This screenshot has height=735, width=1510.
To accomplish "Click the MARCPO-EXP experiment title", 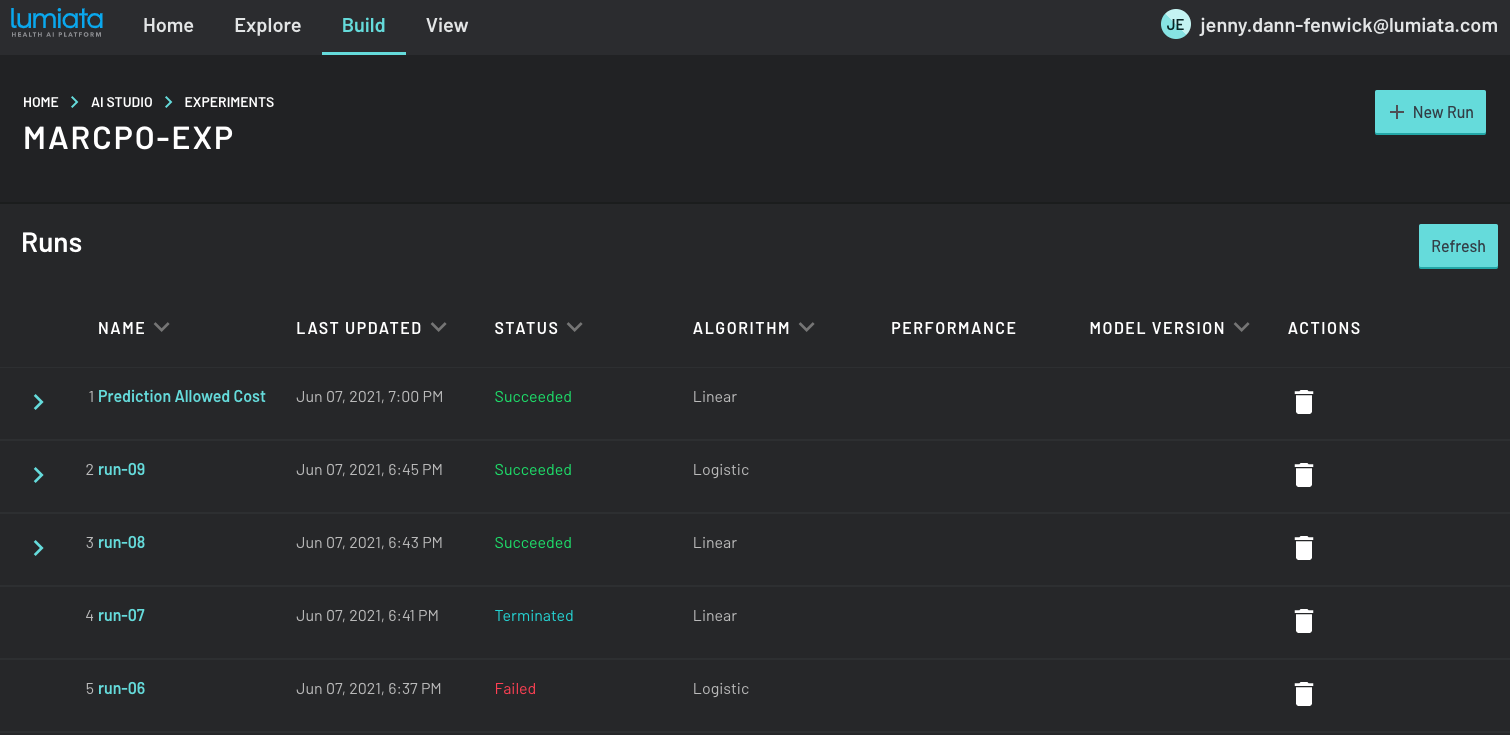I will point(129,137).
